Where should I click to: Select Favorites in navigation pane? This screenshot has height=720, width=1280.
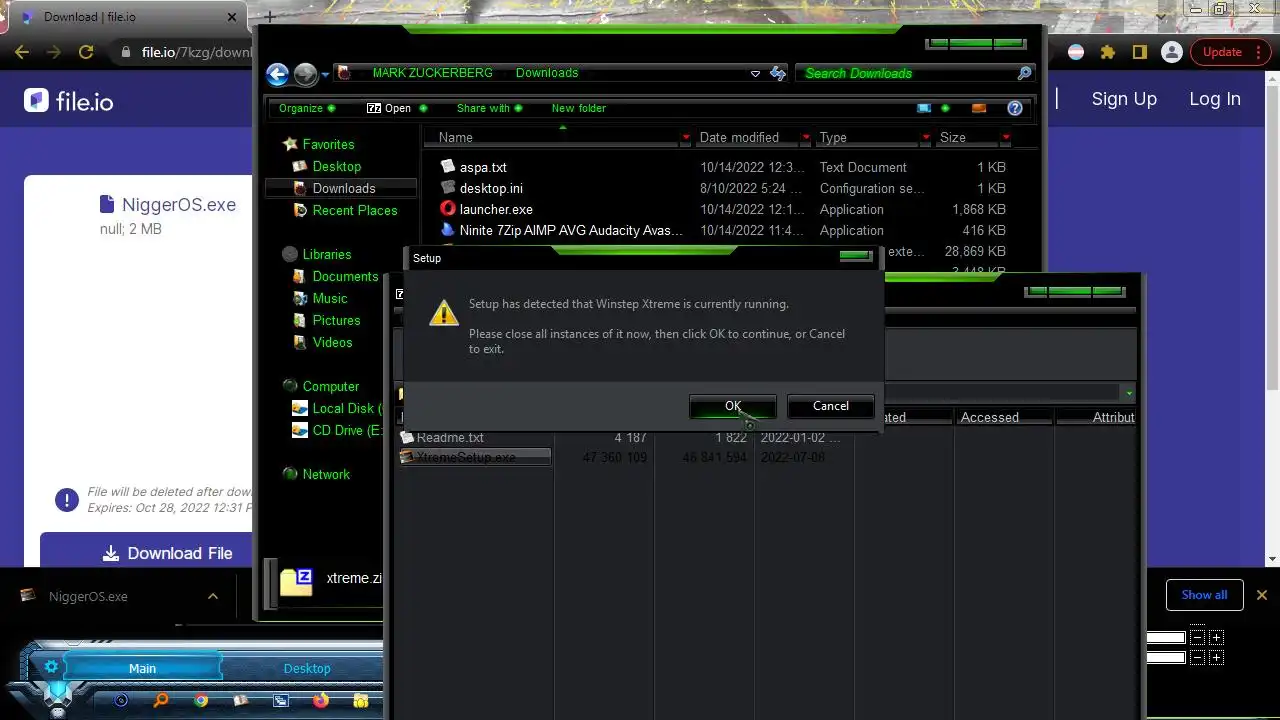point(328,144)
